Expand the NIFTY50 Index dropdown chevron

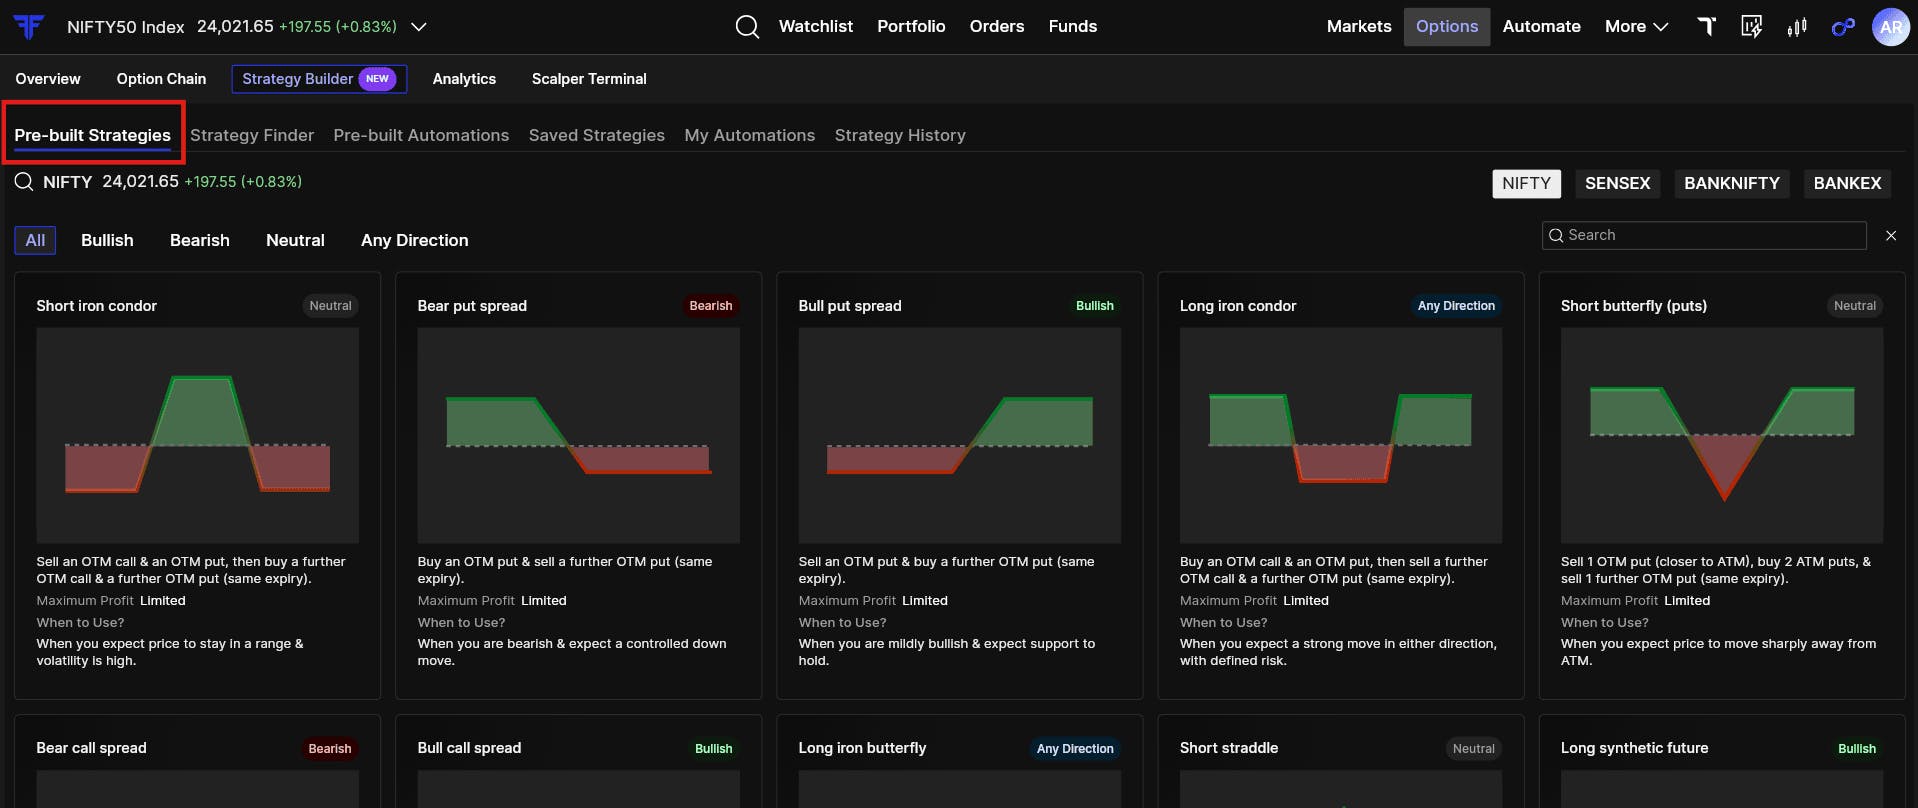pyautogui.click(x=419, y=27)
